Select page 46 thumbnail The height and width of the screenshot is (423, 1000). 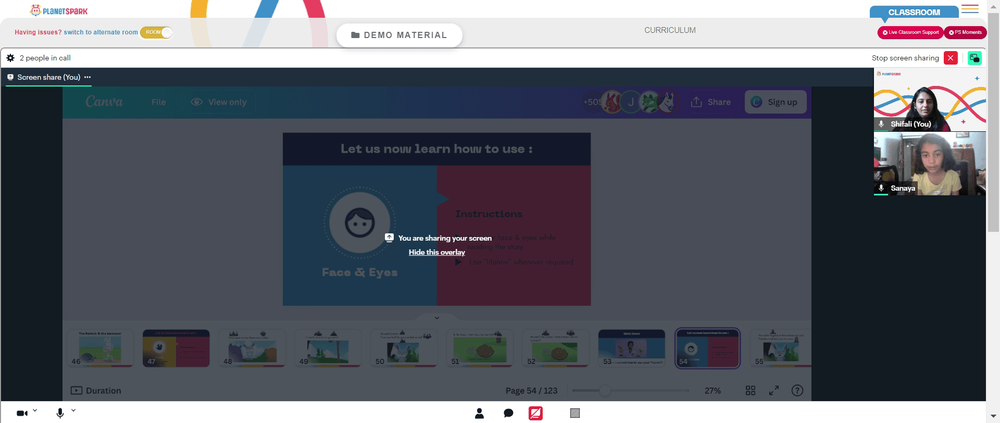point(100,348)
